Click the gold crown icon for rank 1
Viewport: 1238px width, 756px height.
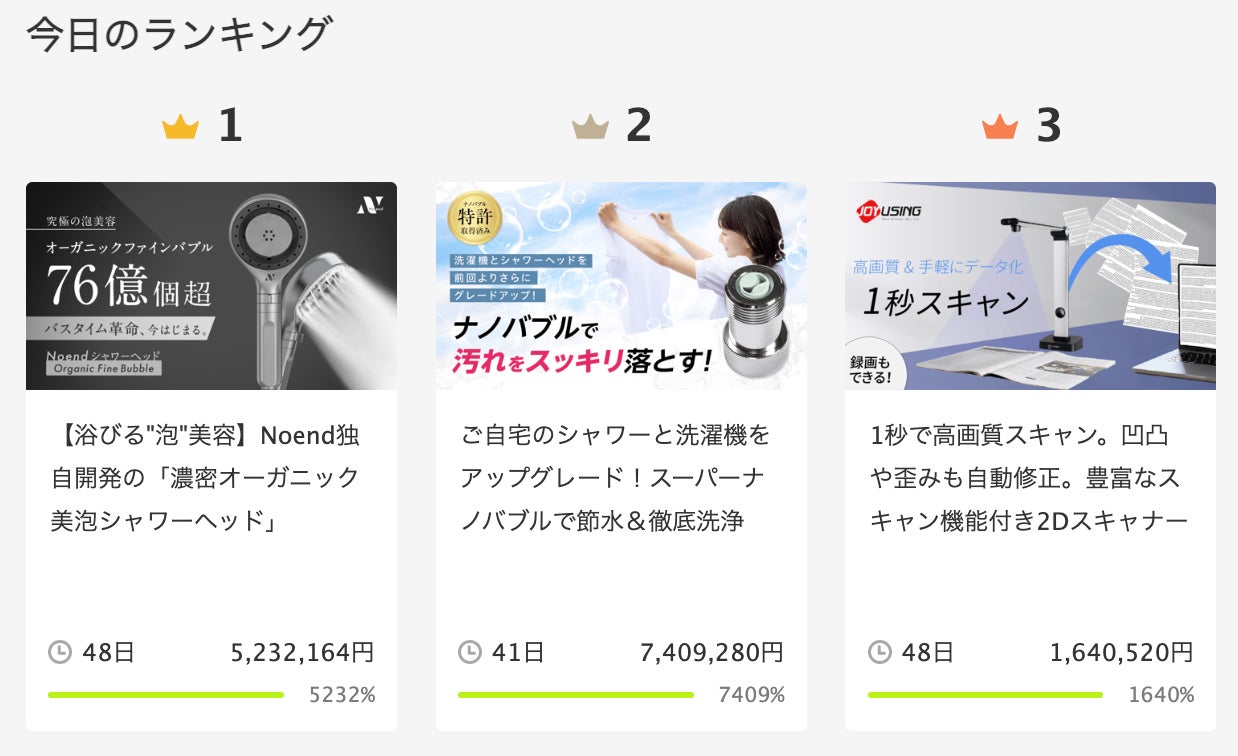[180, 128]
